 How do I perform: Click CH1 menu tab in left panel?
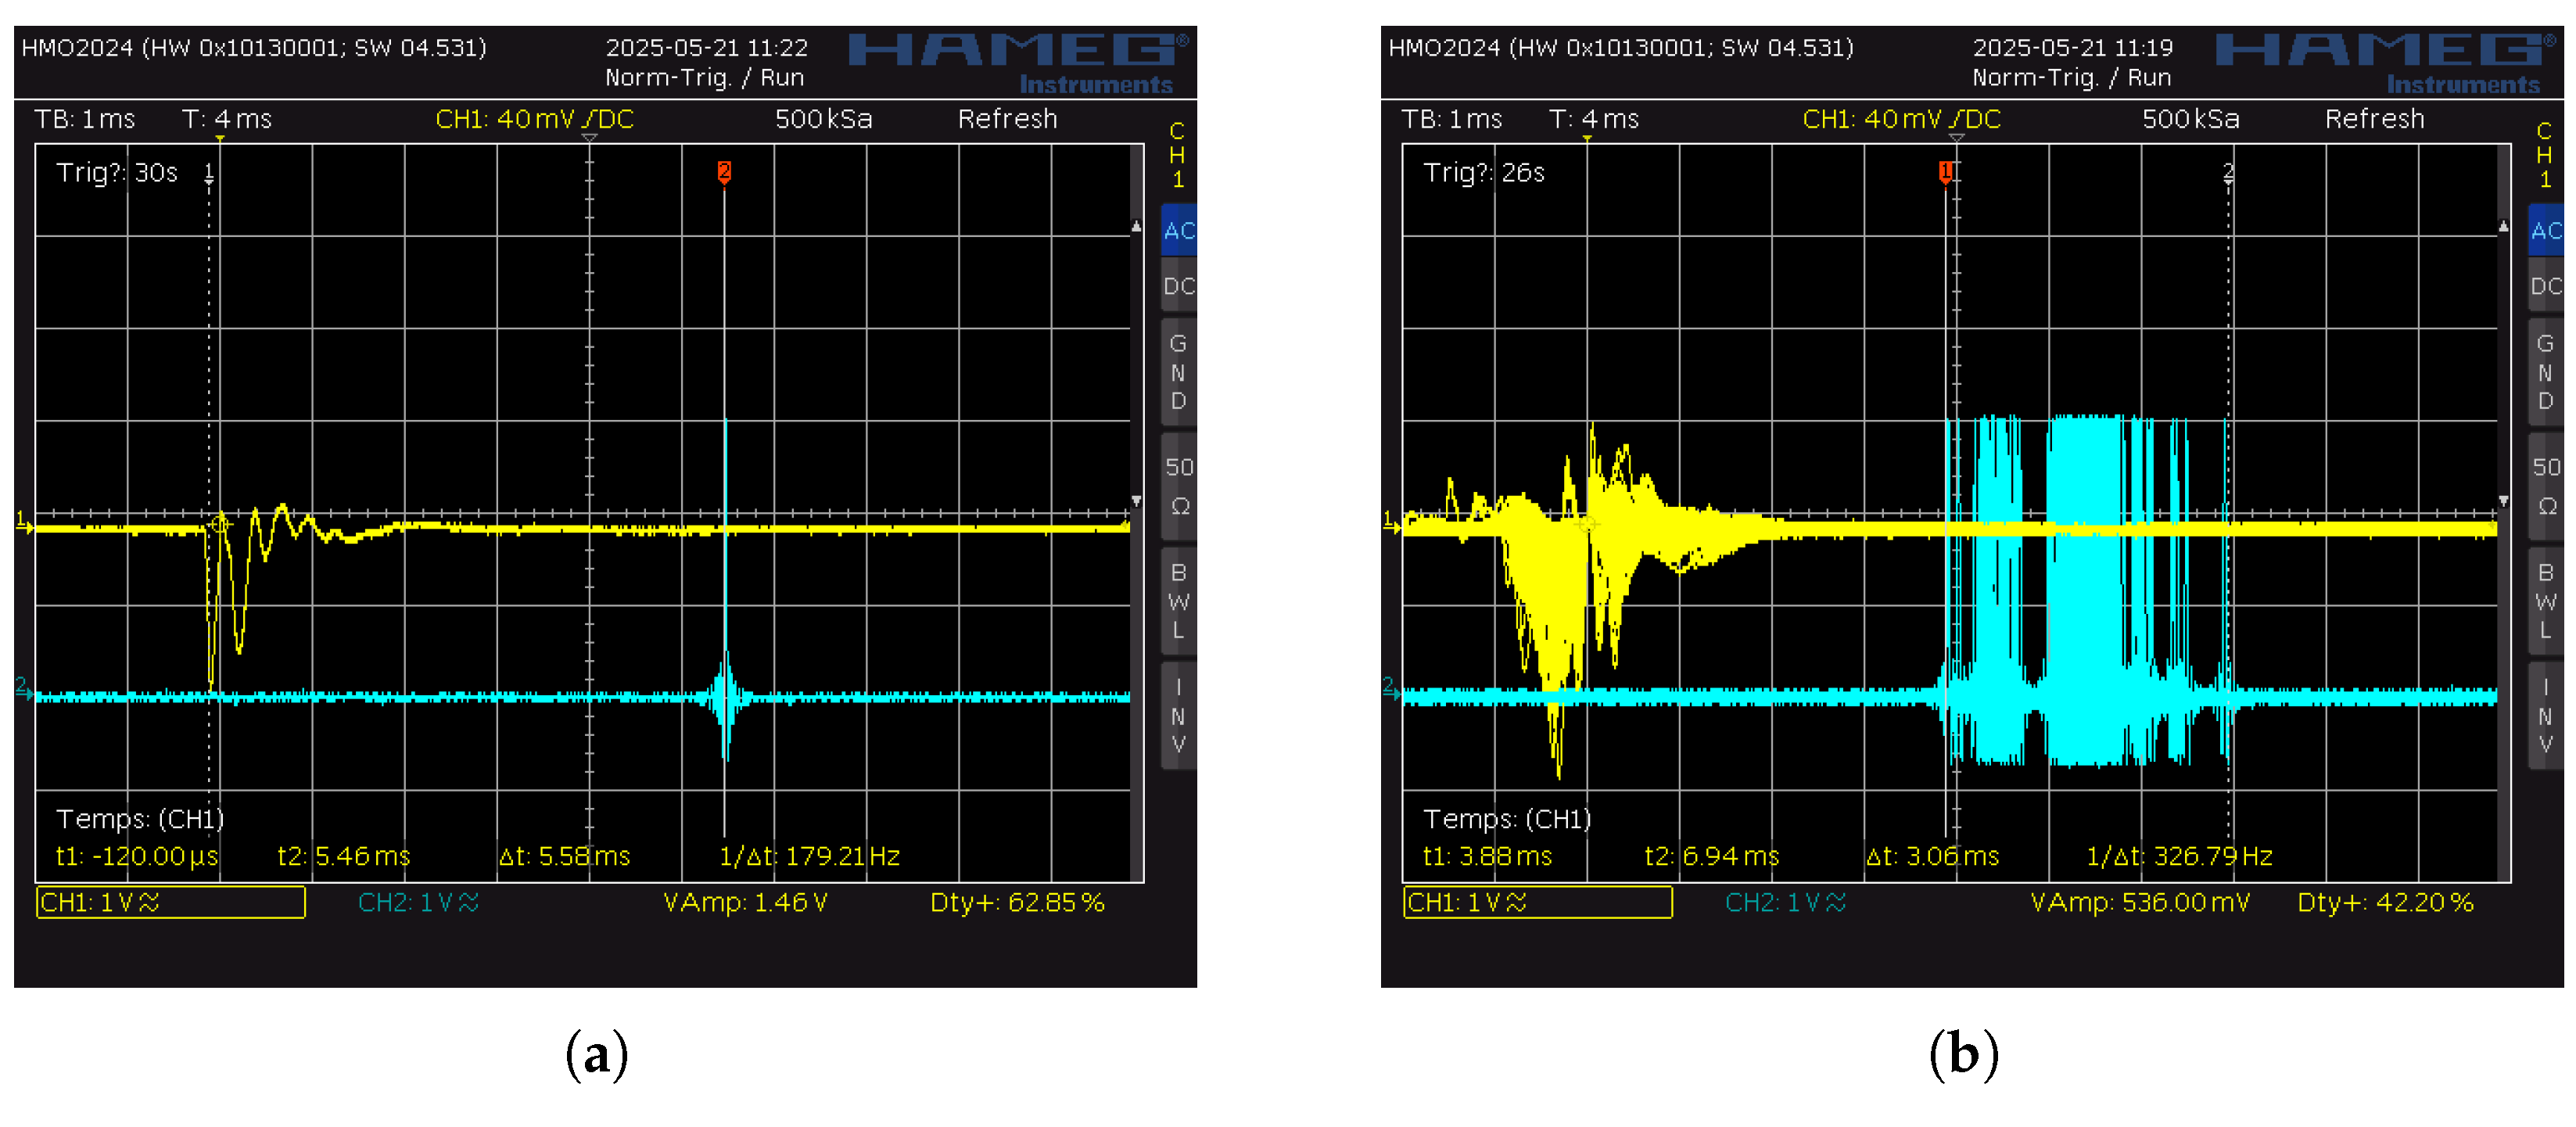(1177, 155)
